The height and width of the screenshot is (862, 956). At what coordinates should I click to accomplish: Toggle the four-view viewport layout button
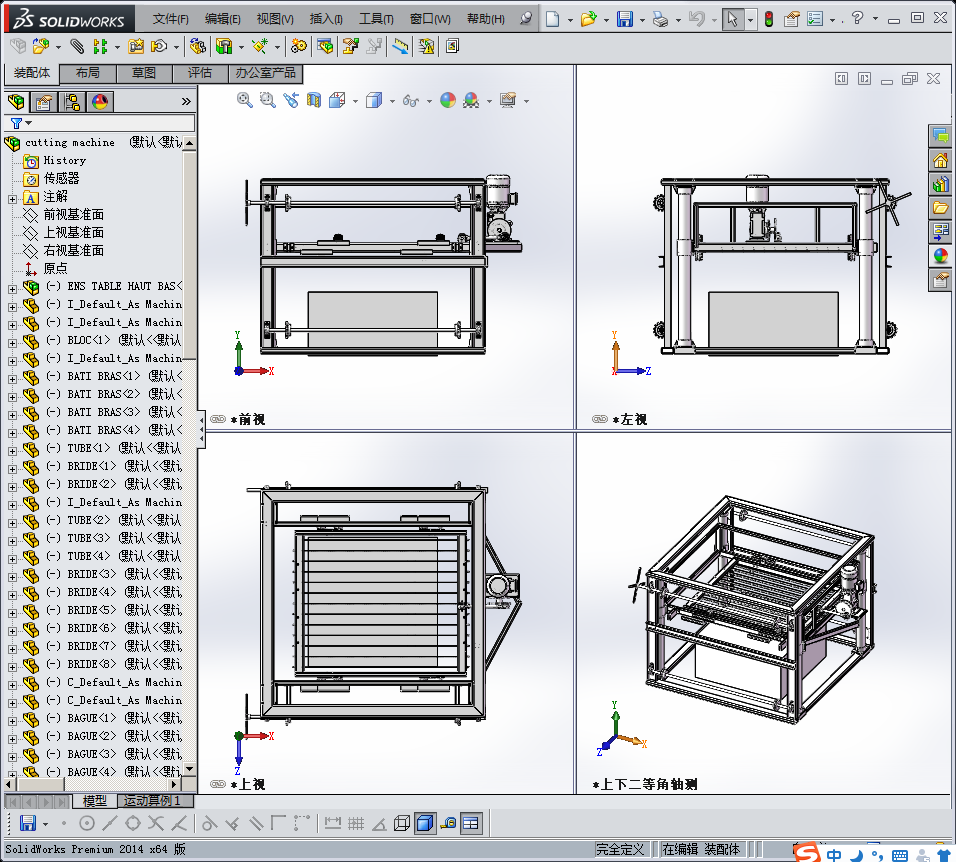(471, 824)
